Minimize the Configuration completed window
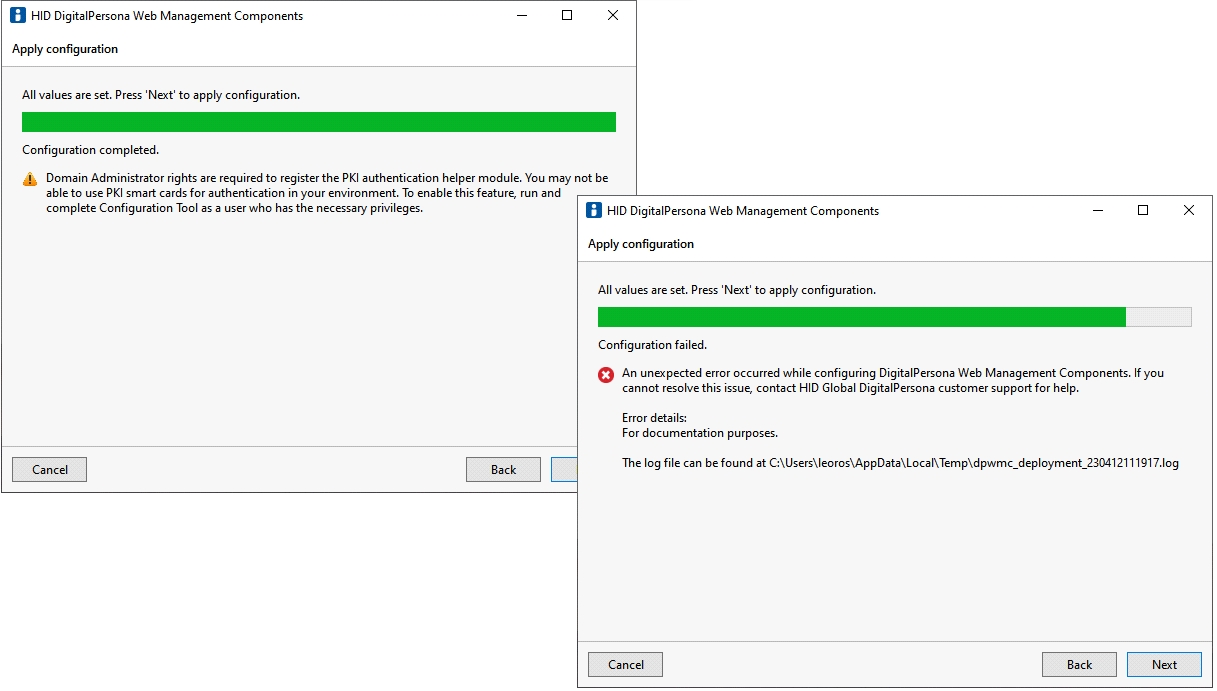The height and width of the screenshot is (691, 1217). 520,16
